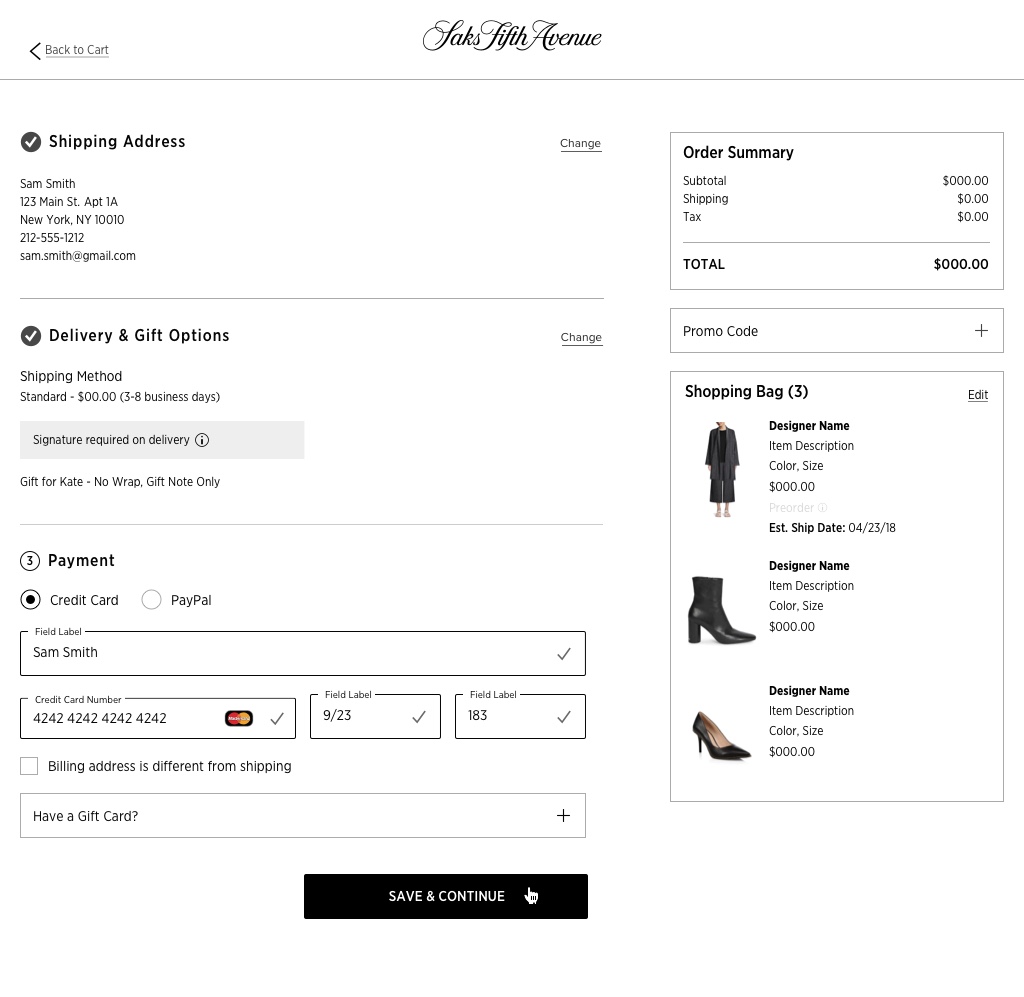Click the Payment step 3 number icon
The image size is (1024, 997).
(x=30, y=561)
